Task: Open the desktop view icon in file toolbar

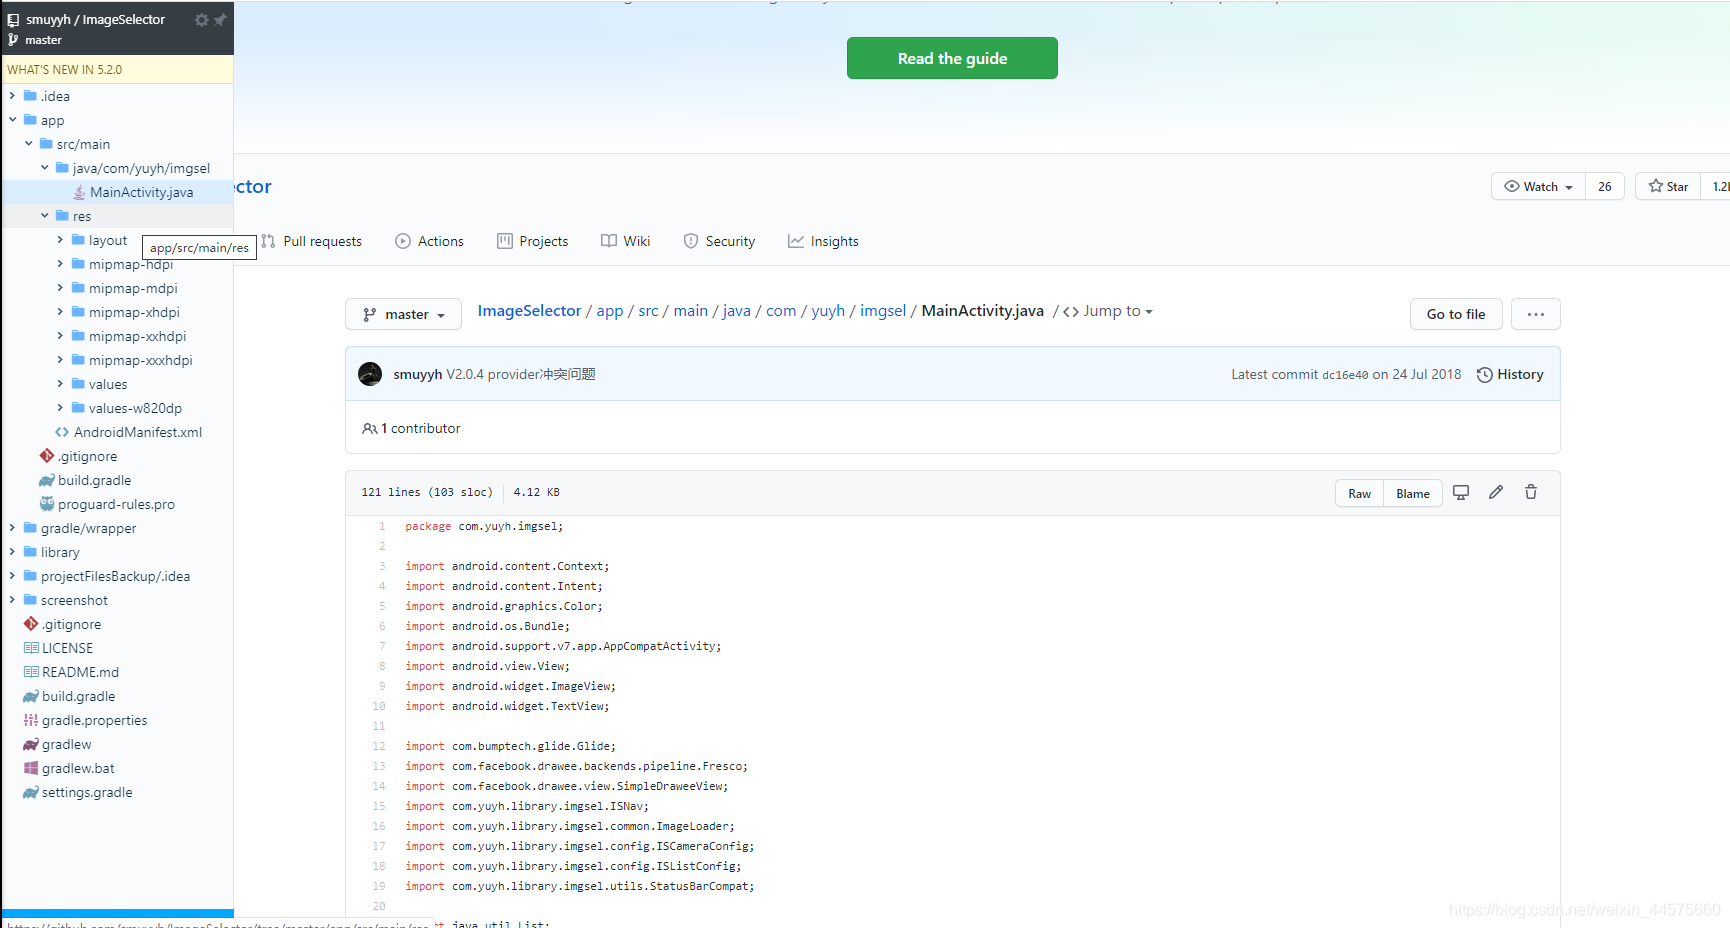Action: (1461, 492)
